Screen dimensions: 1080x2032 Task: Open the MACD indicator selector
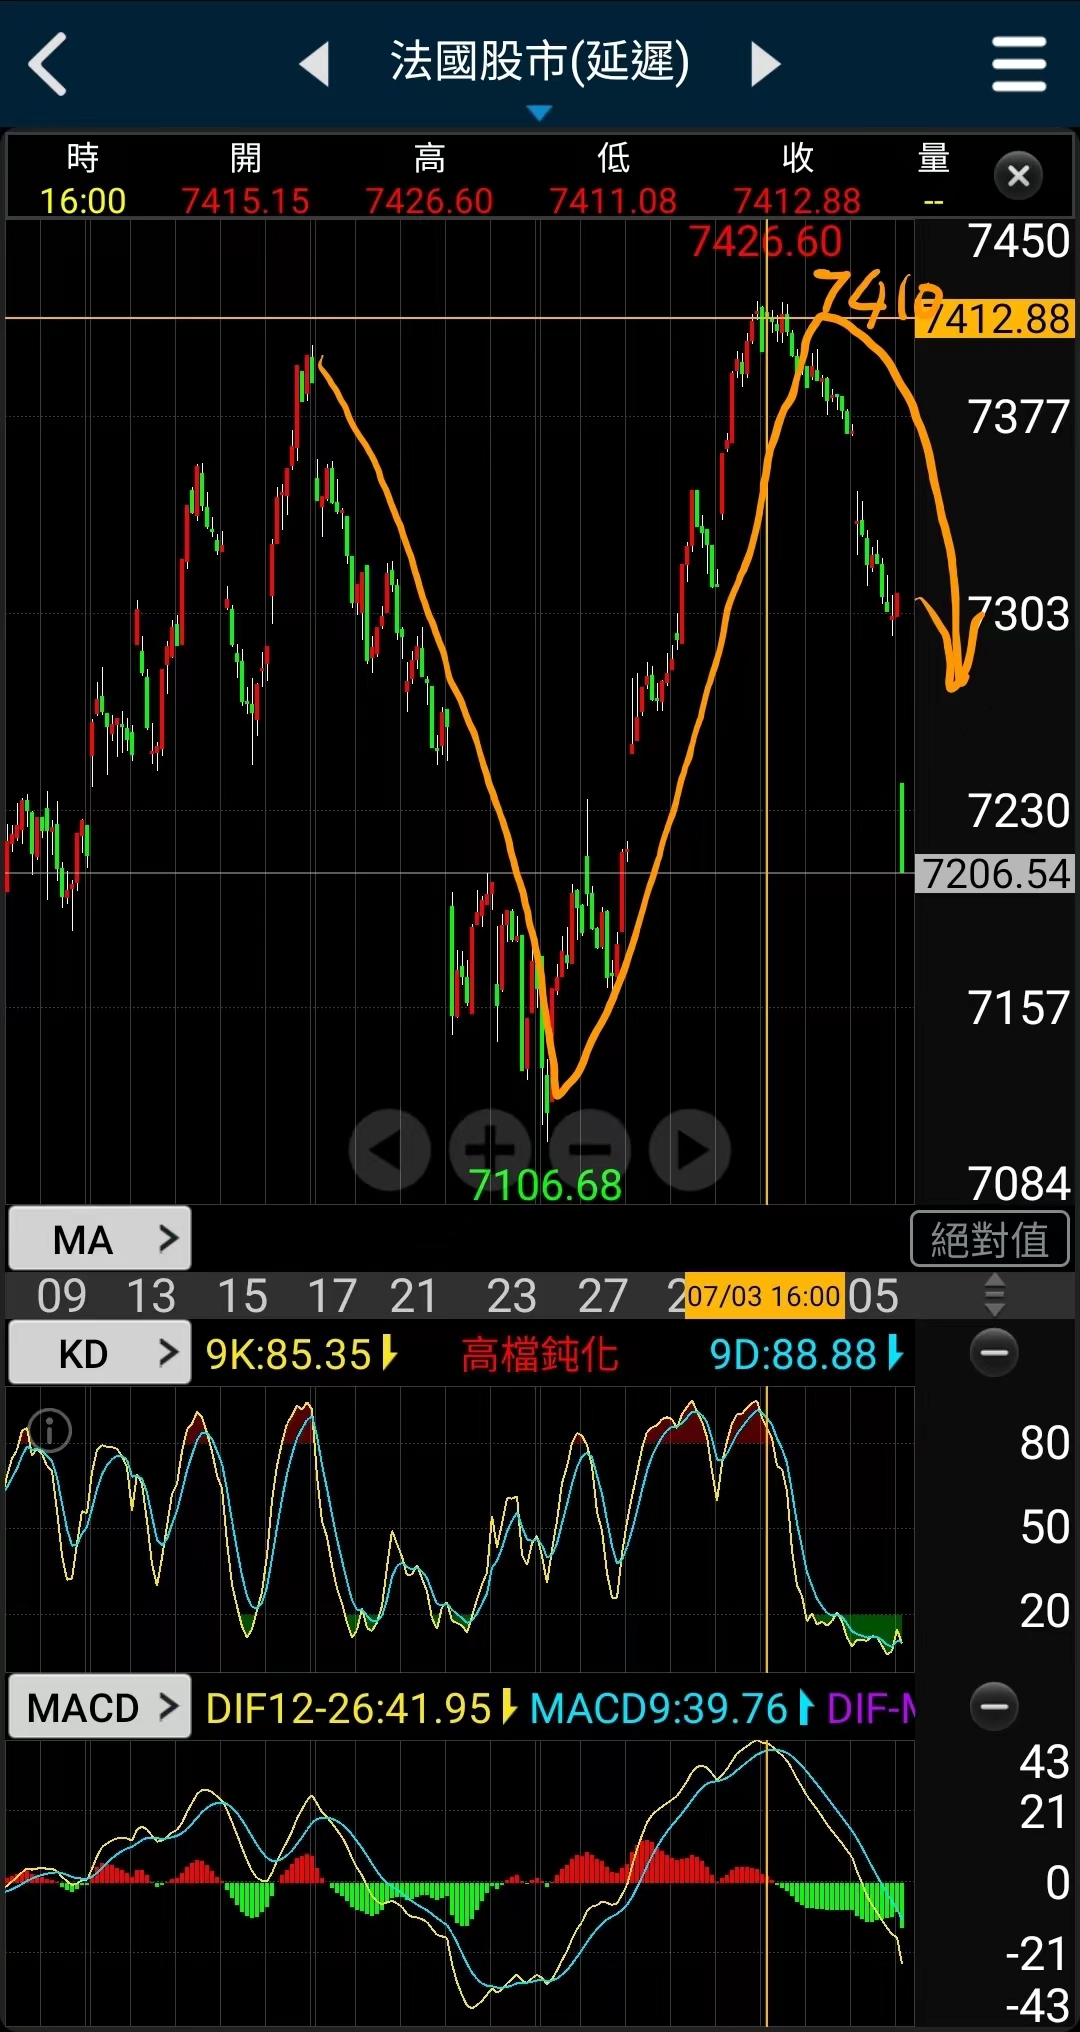coord(99,1707)
